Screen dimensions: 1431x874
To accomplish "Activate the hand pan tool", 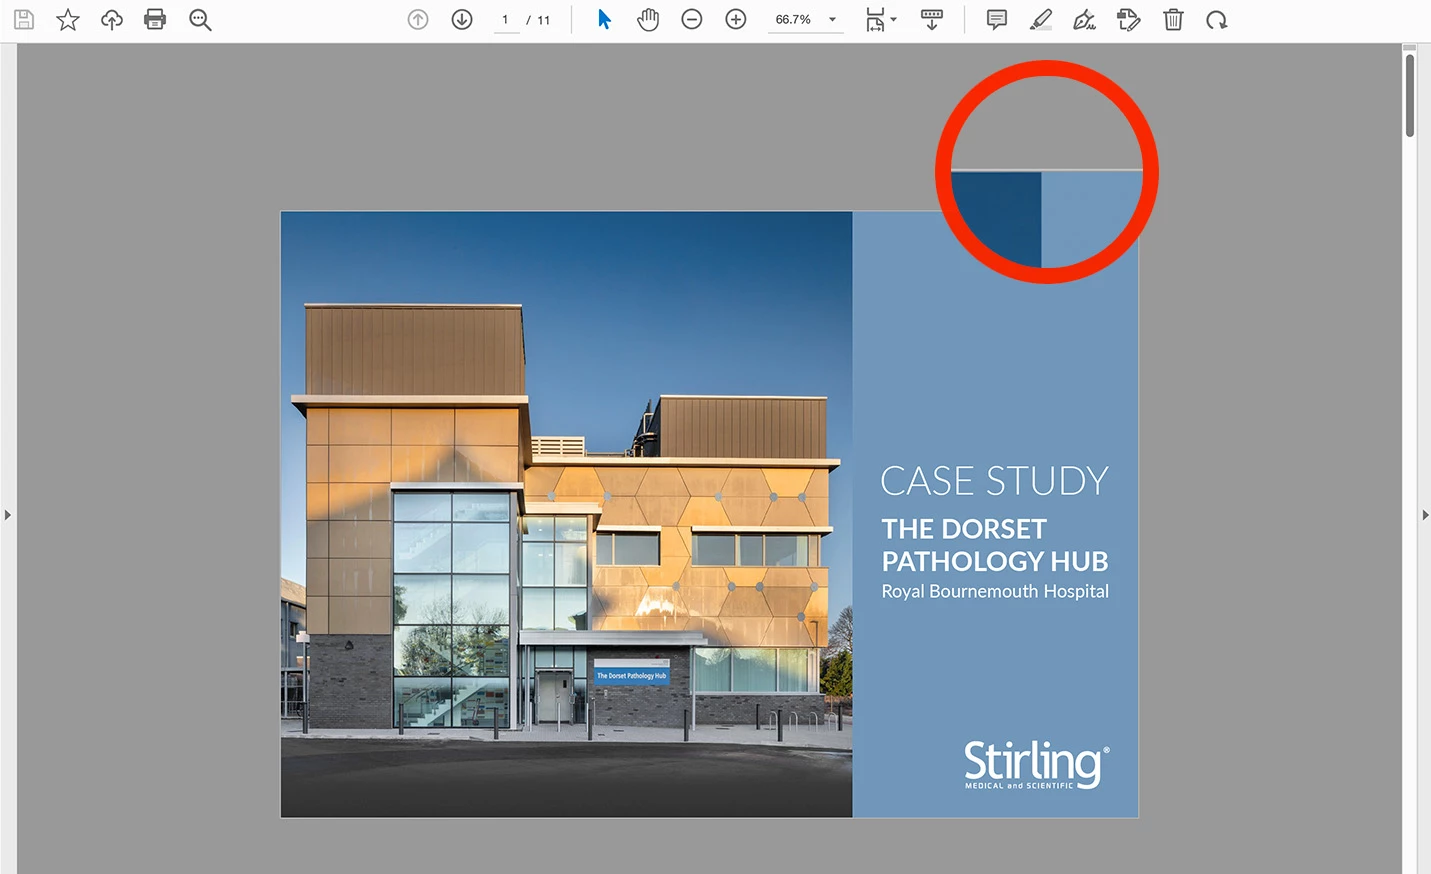I will 648,20.
